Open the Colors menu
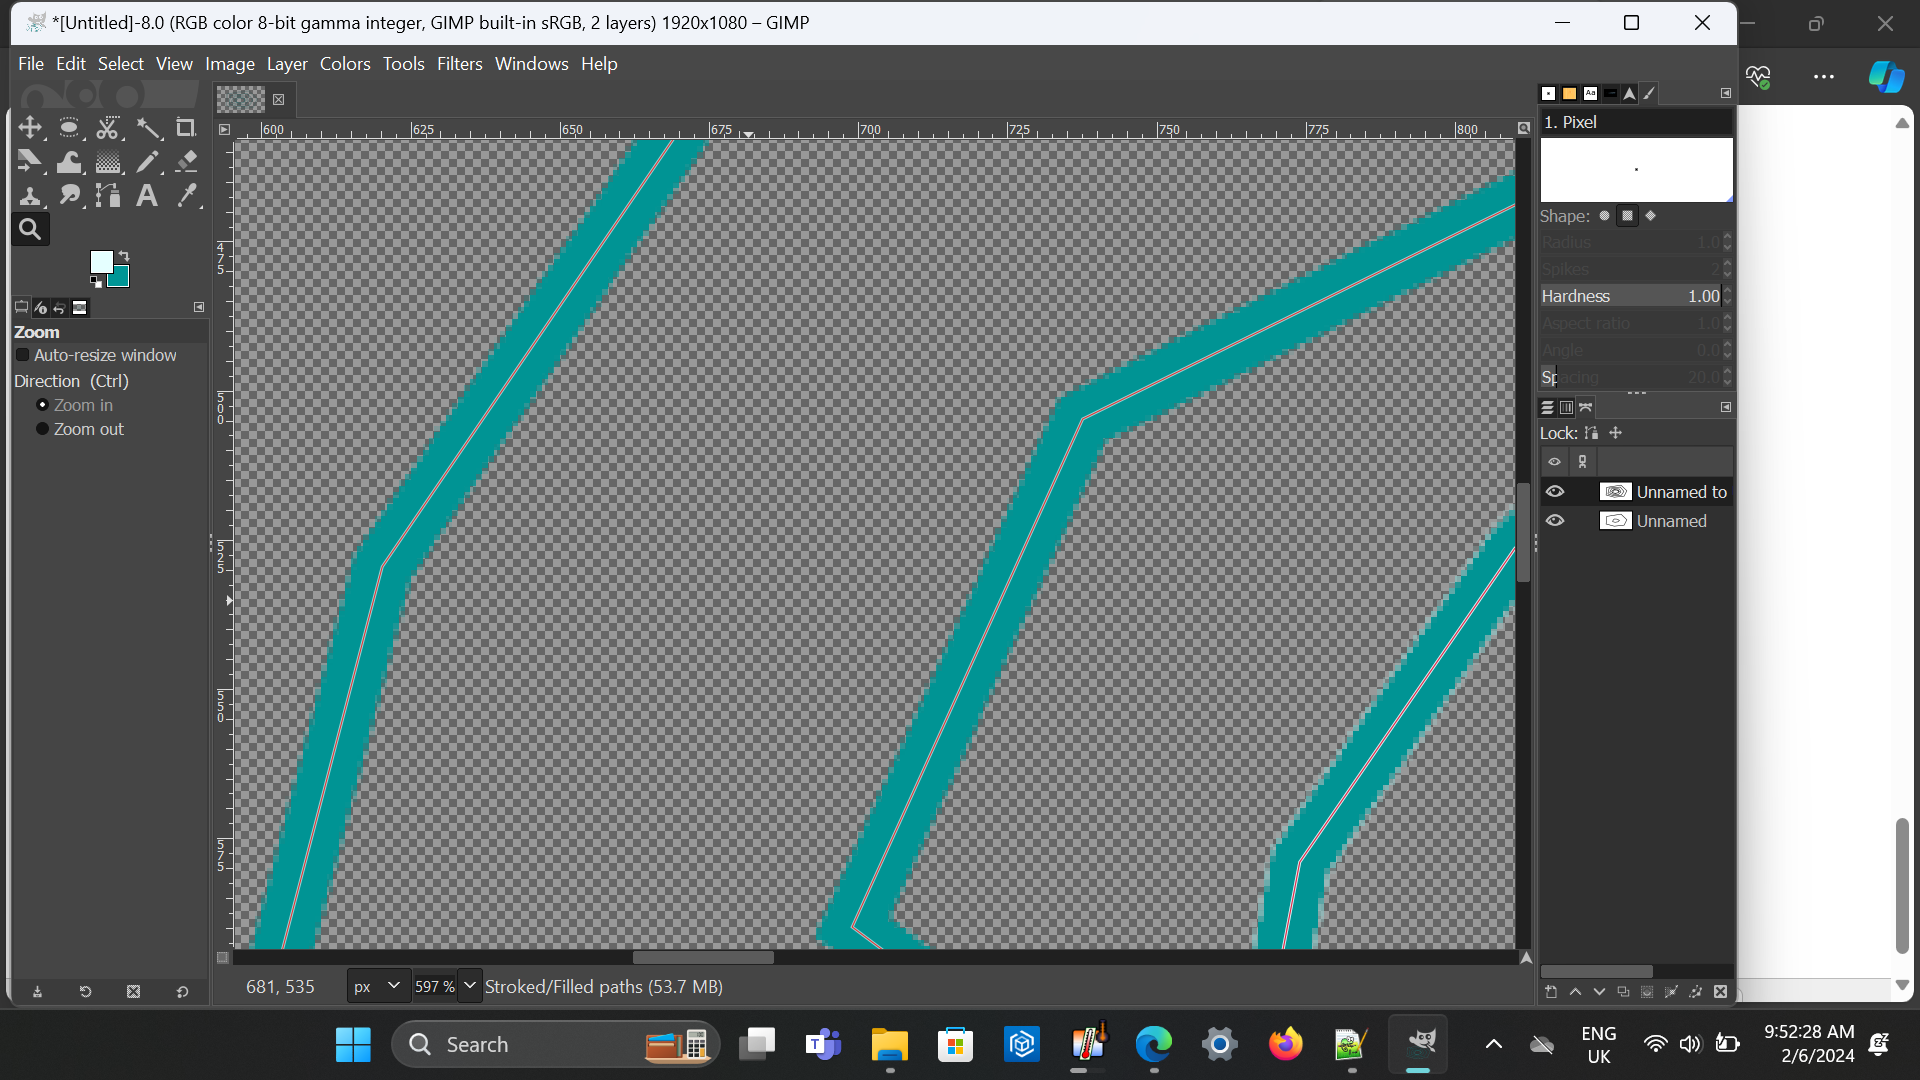The image size is (1920, 1080). click(345, 64)
